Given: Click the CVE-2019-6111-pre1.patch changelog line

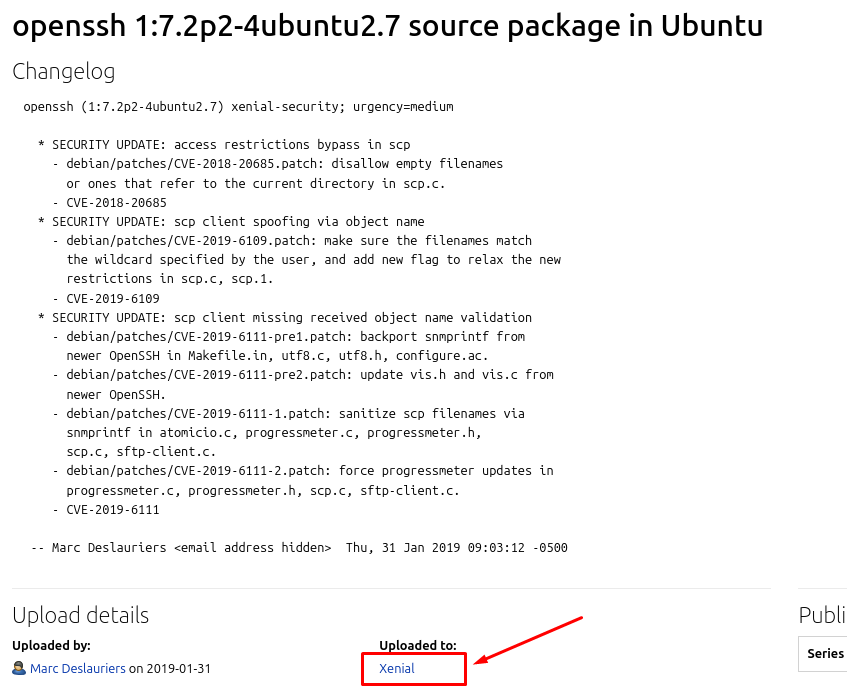Looking at the screenshot, I should [295, 336].
